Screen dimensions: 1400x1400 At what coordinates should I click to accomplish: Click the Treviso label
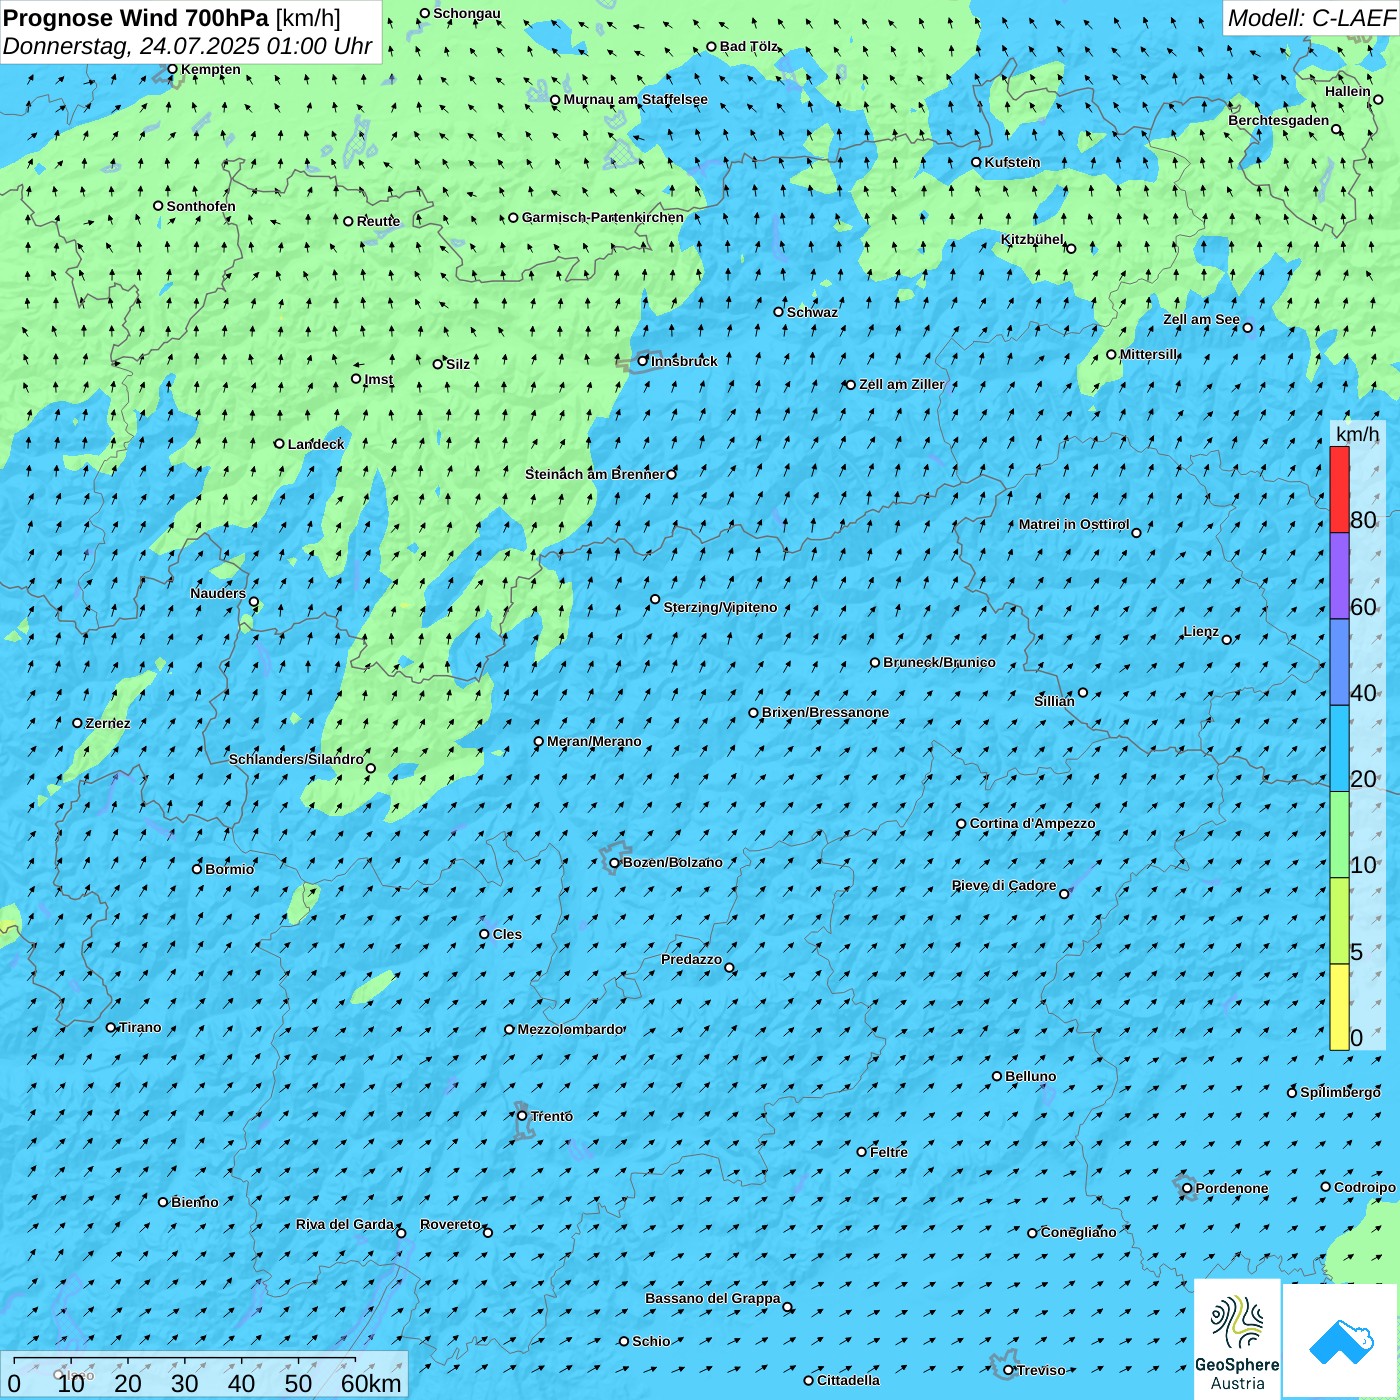point(1041,1370)
